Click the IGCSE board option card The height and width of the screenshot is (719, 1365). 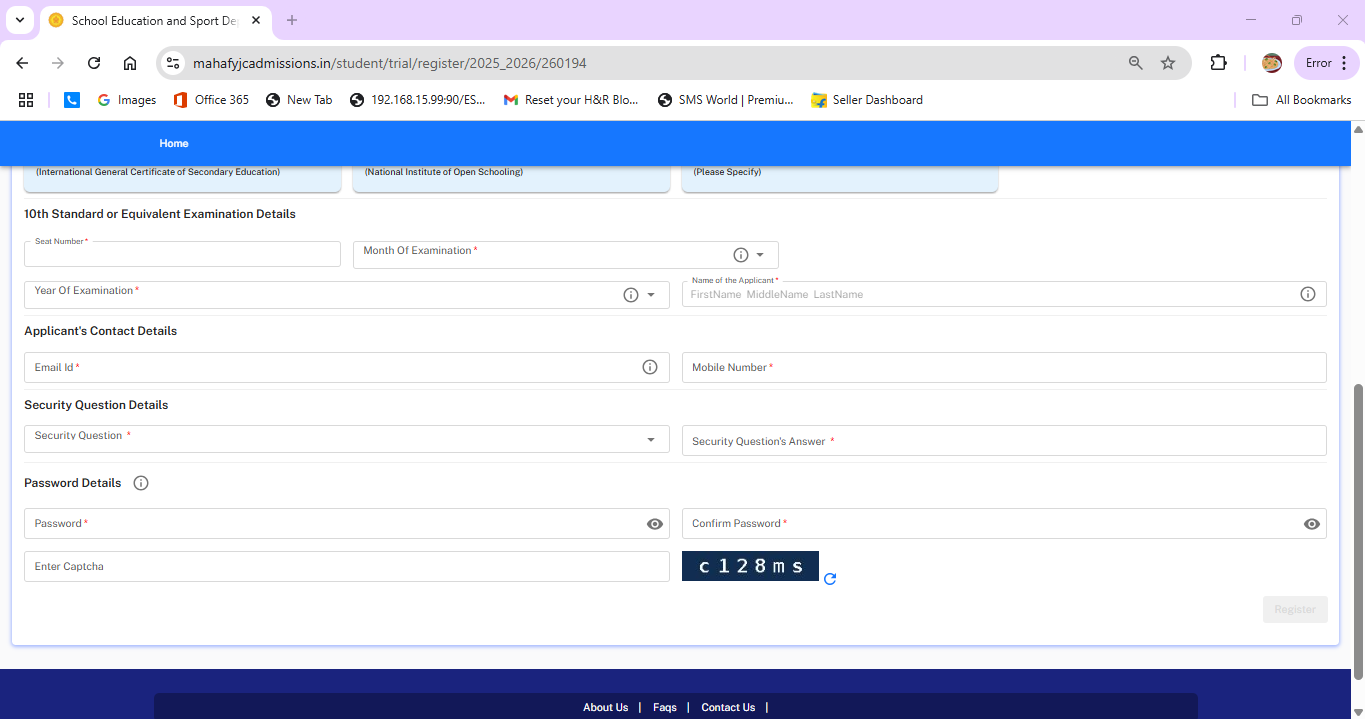pos(182,178)
